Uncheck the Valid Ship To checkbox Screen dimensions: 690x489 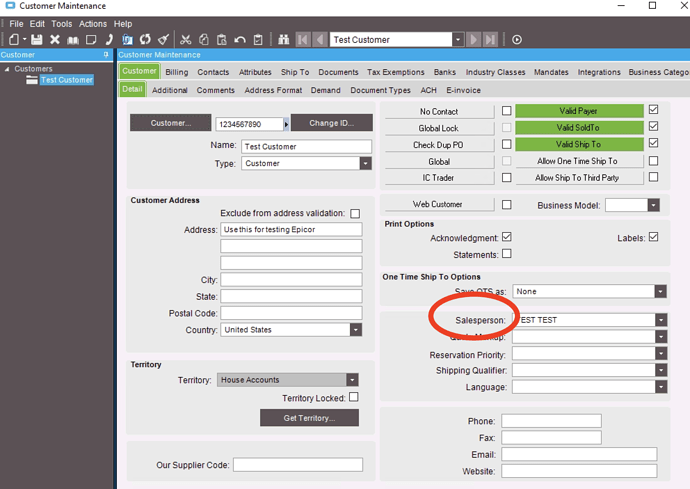pyautogui.click(x=653, y=143)
